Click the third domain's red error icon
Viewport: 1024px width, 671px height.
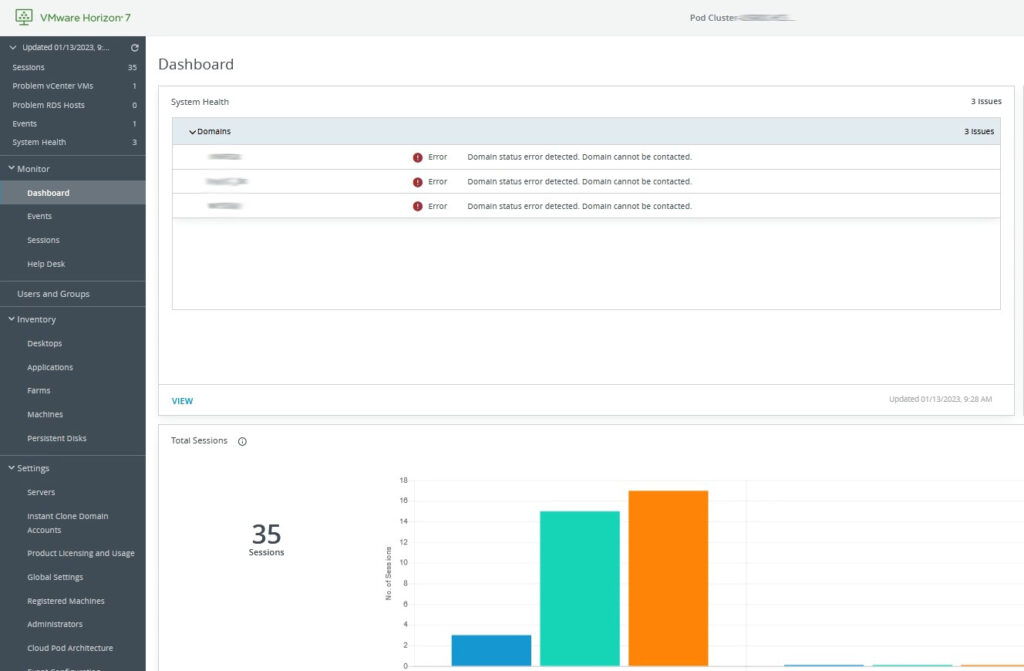pos(417,206)
